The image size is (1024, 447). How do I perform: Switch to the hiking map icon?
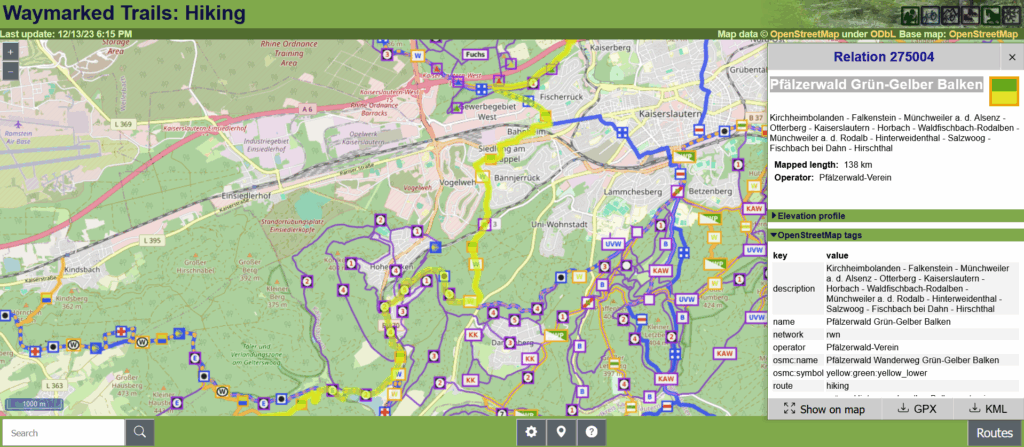pos(910,15)
